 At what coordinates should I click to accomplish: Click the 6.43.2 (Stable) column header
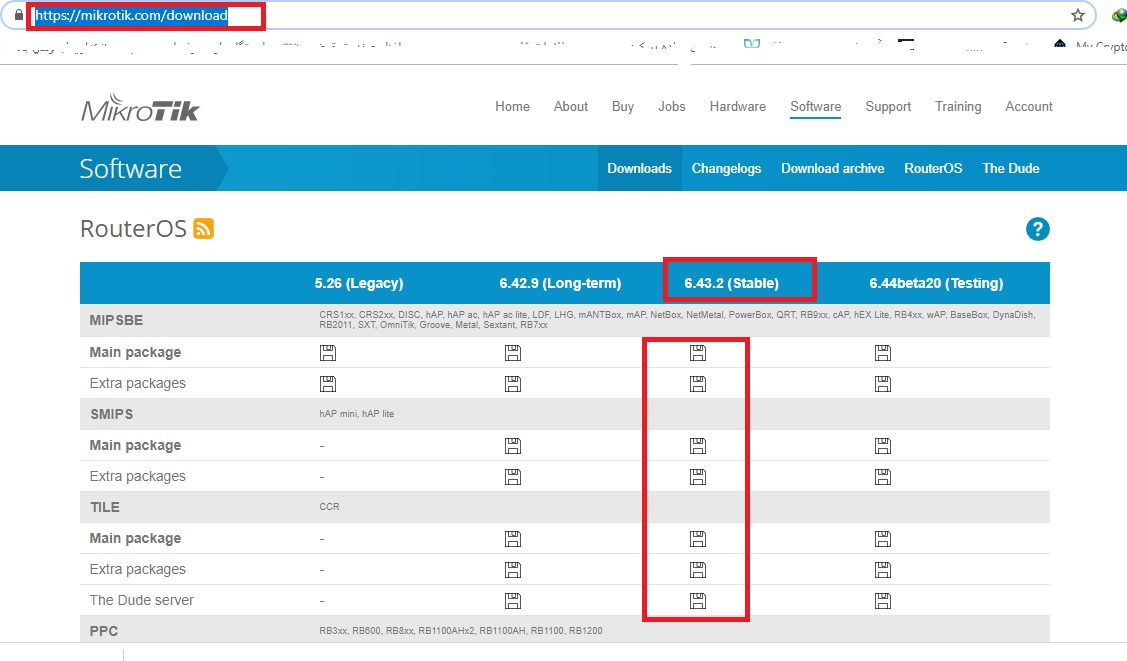pyautogui.click(x=732, y=283)
